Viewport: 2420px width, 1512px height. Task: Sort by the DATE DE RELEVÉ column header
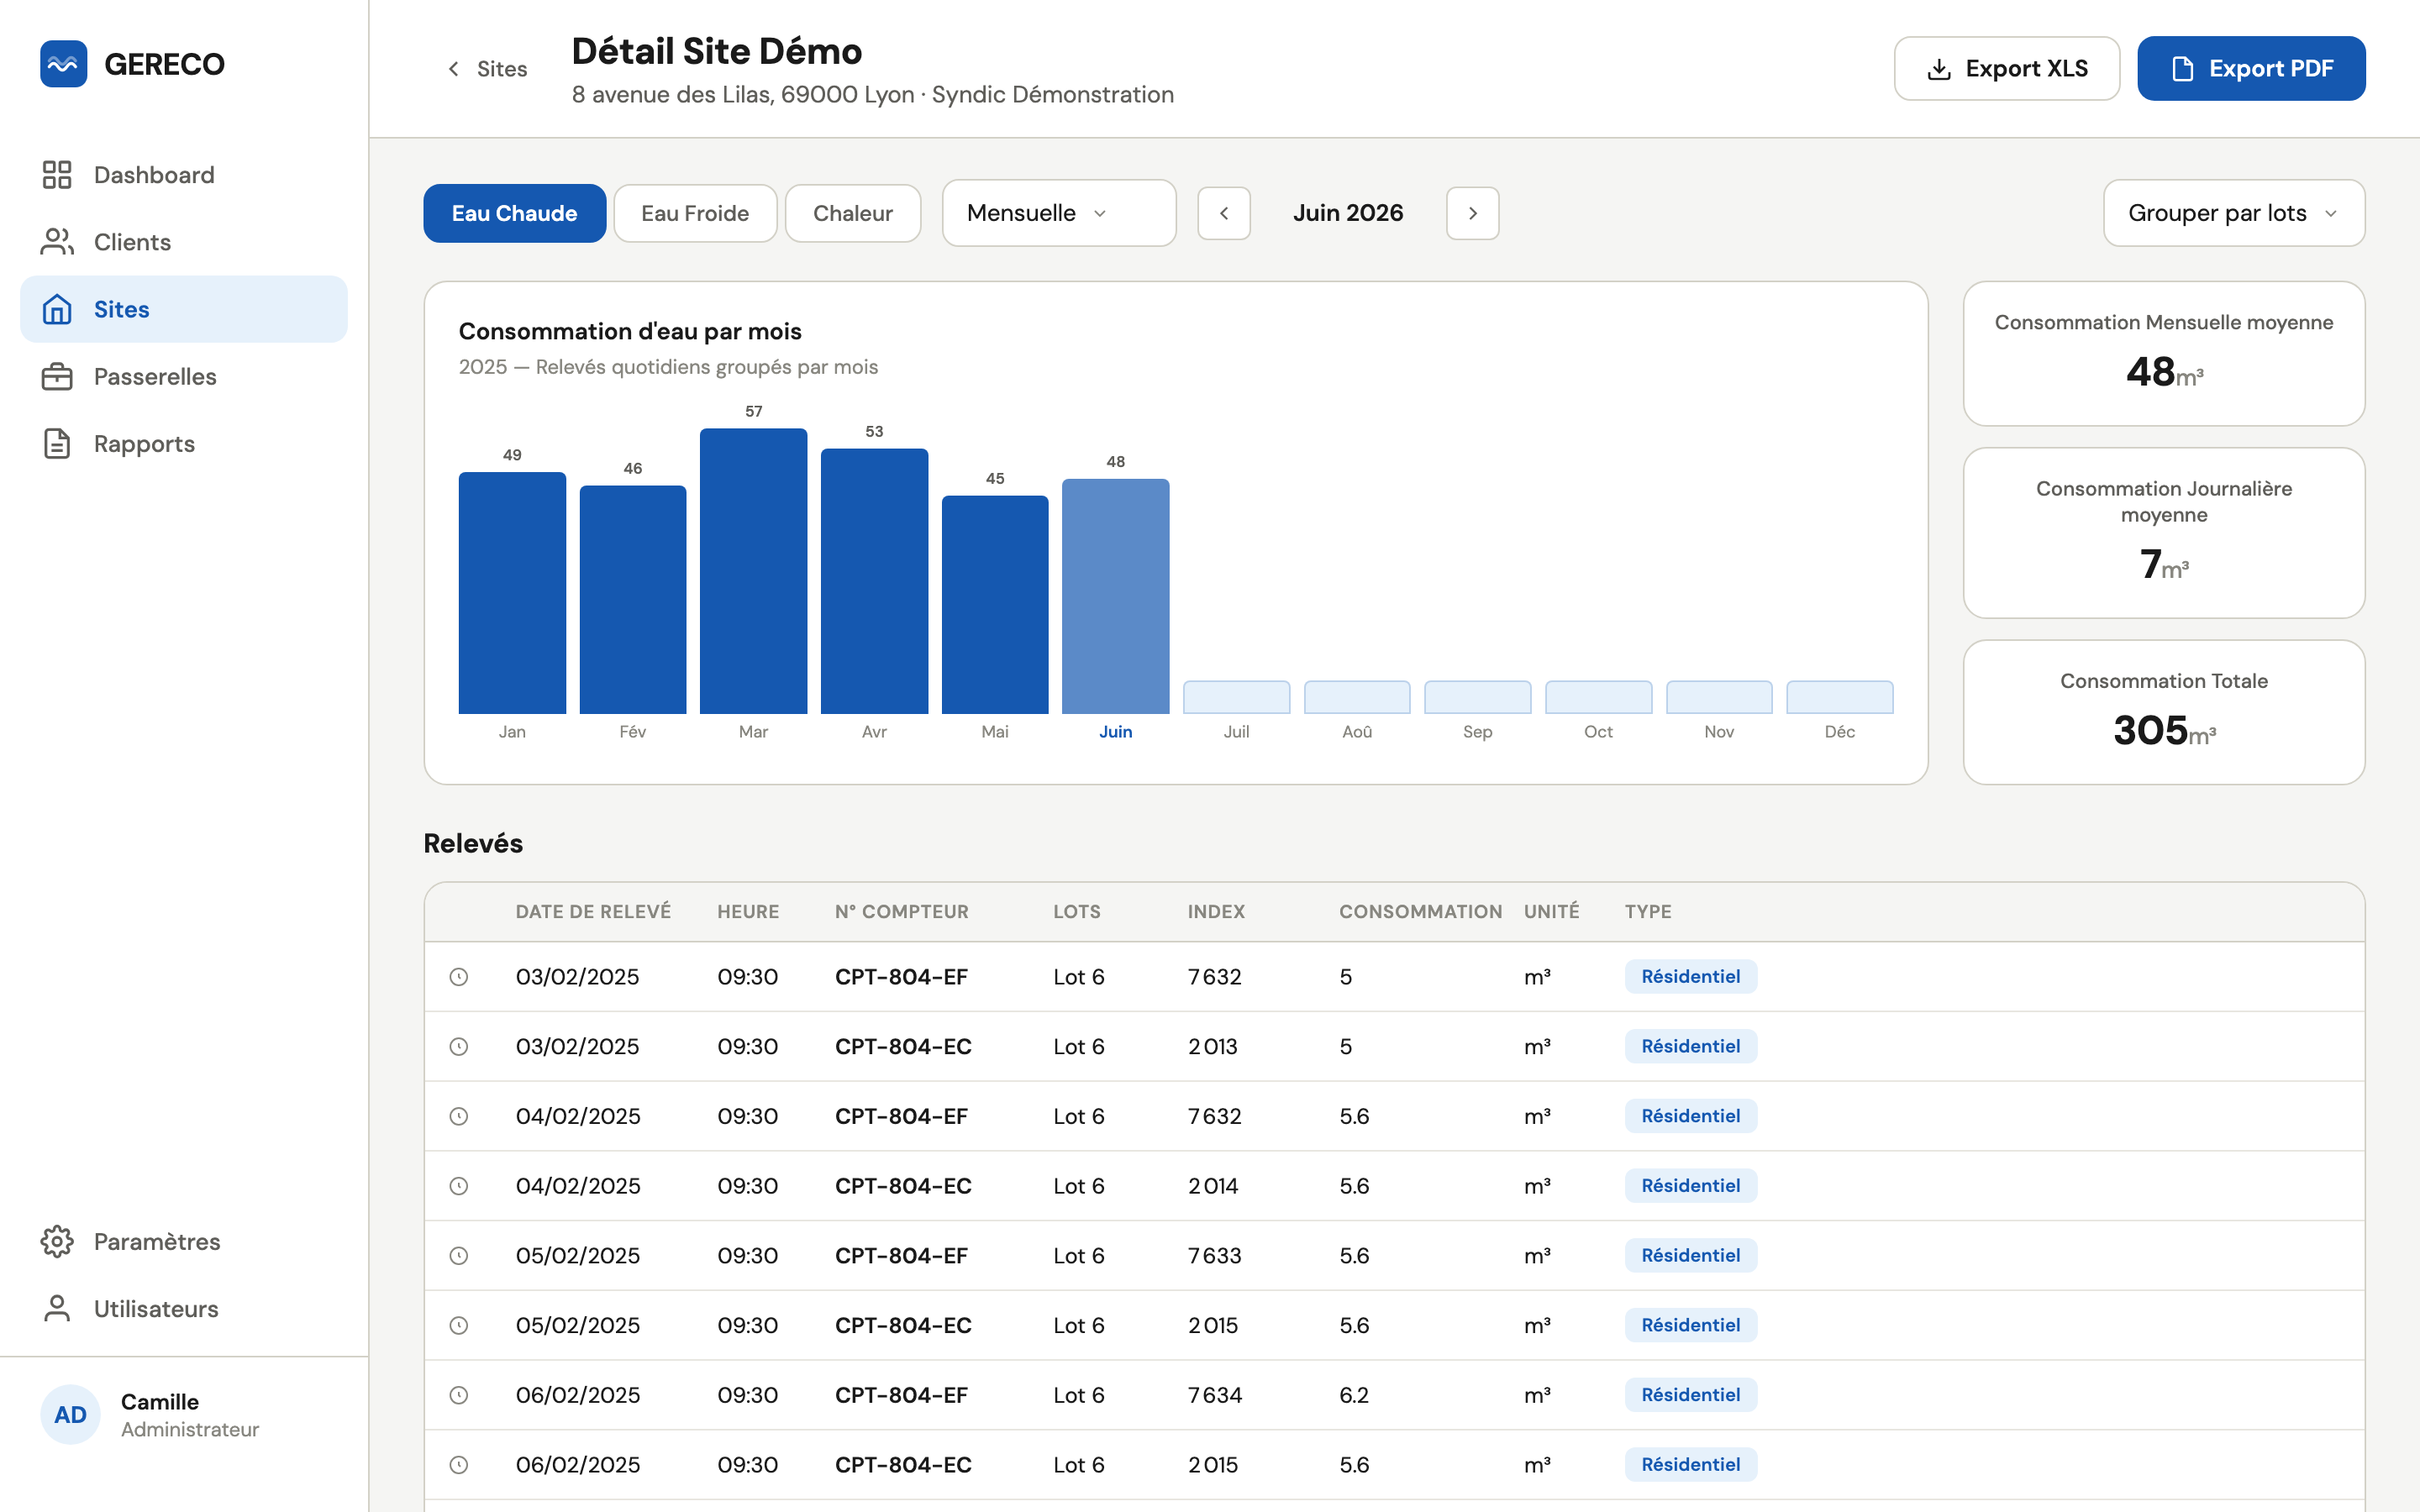593,911
